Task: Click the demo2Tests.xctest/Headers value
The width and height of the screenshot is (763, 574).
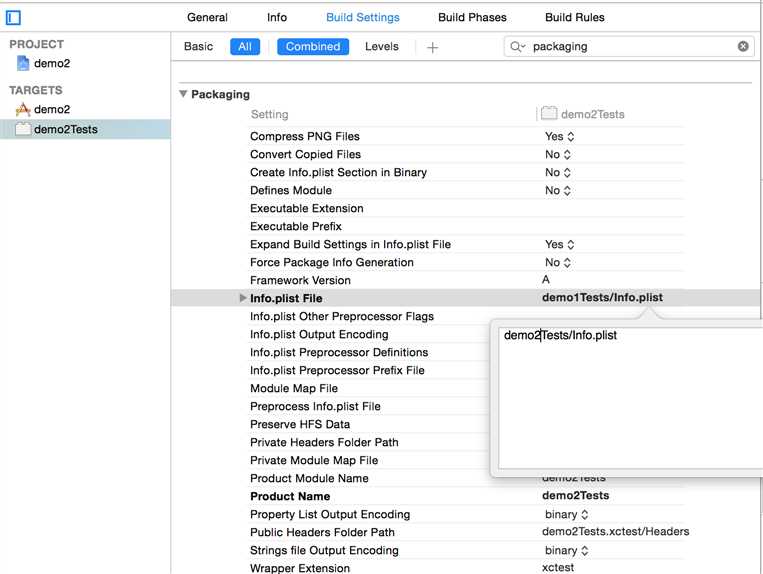Action: tap(616, 532)
